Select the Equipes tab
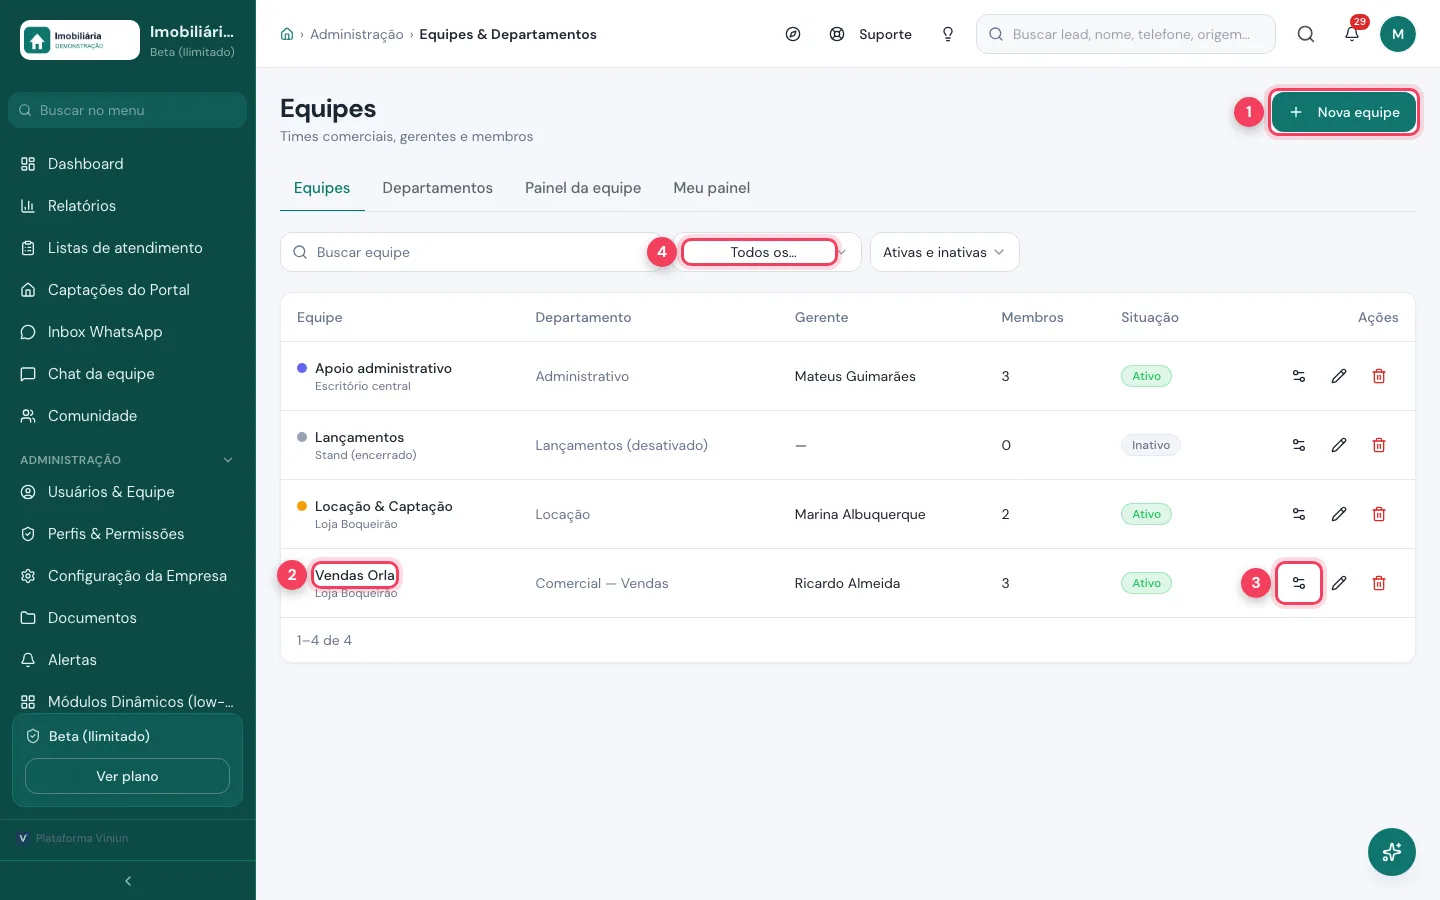 tap(322, 188)
